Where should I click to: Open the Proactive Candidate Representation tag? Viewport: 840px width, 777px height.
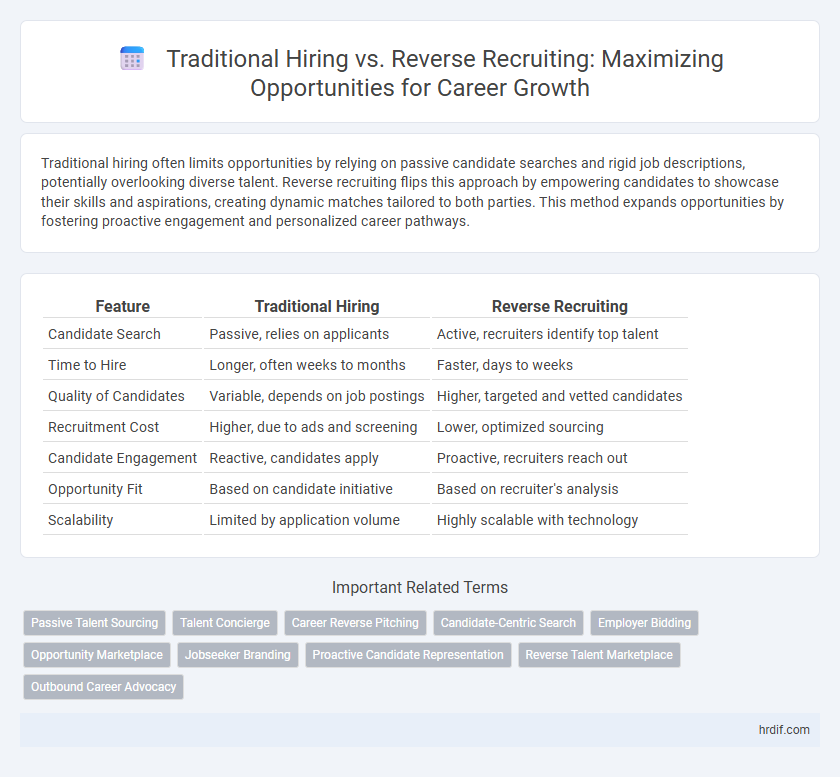408,655
